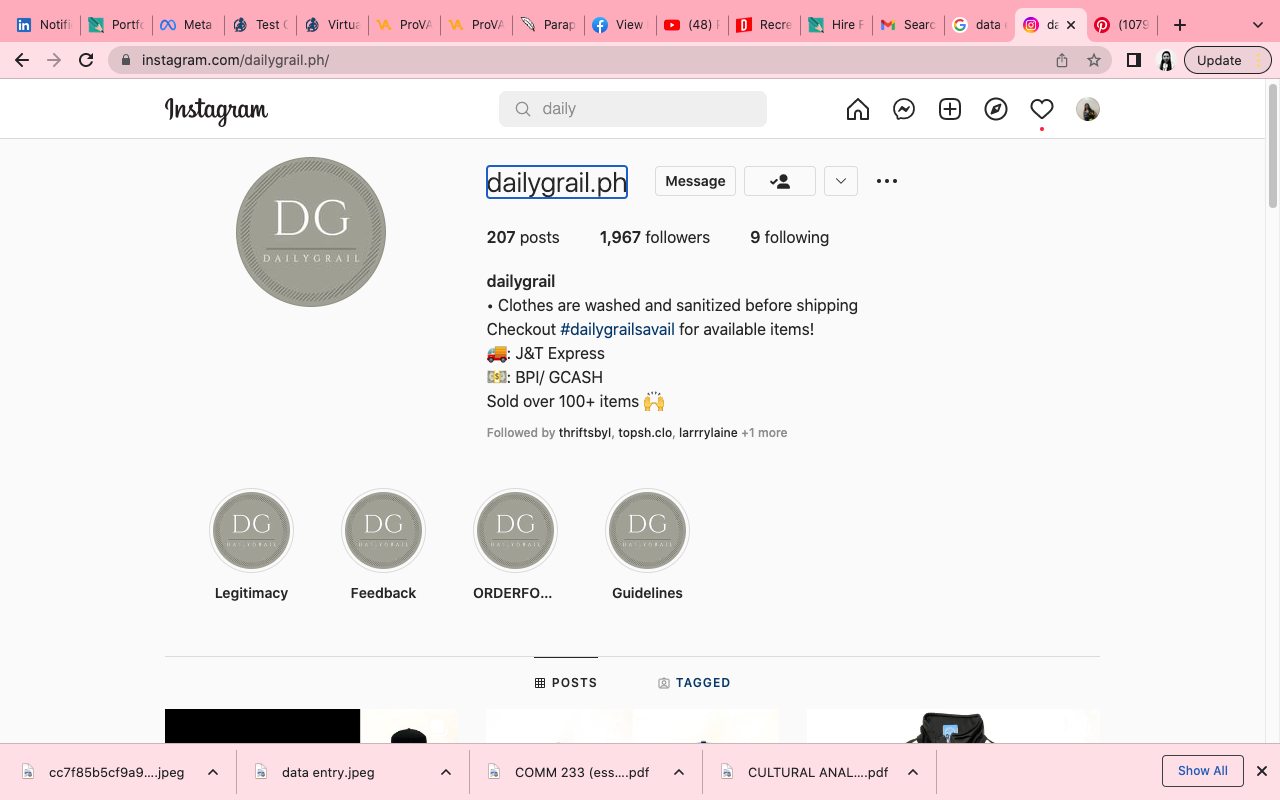This screenshot has width=1280, height=800.
Task: Open the #dailygrailsavail hashtag link
Action: pos(617,329)
